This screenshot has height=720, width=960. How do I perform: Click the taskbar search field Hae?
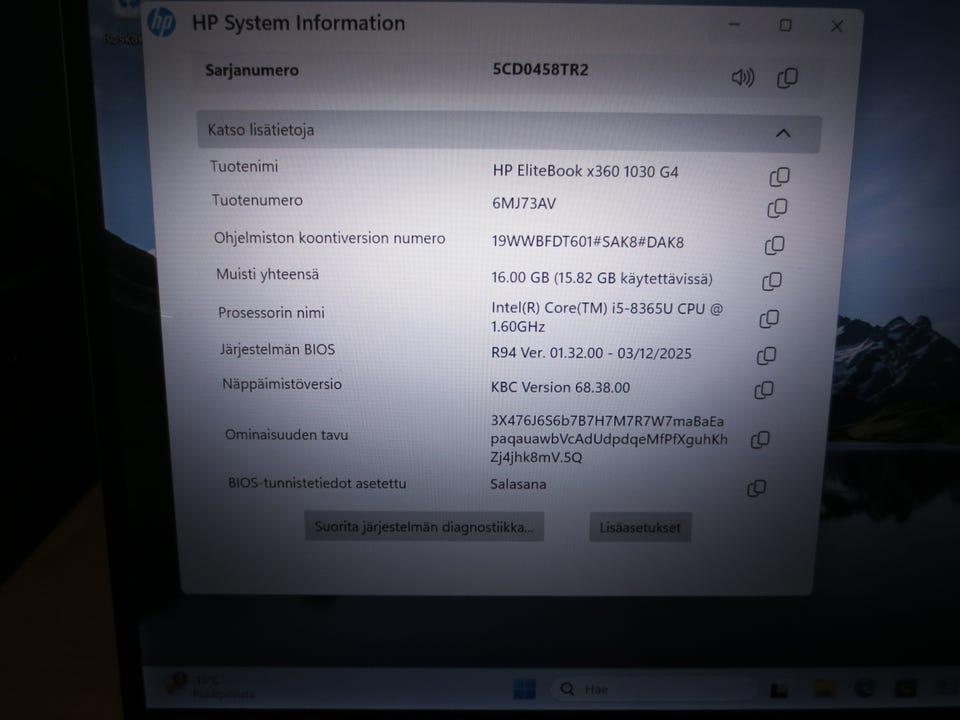[654, 689]
